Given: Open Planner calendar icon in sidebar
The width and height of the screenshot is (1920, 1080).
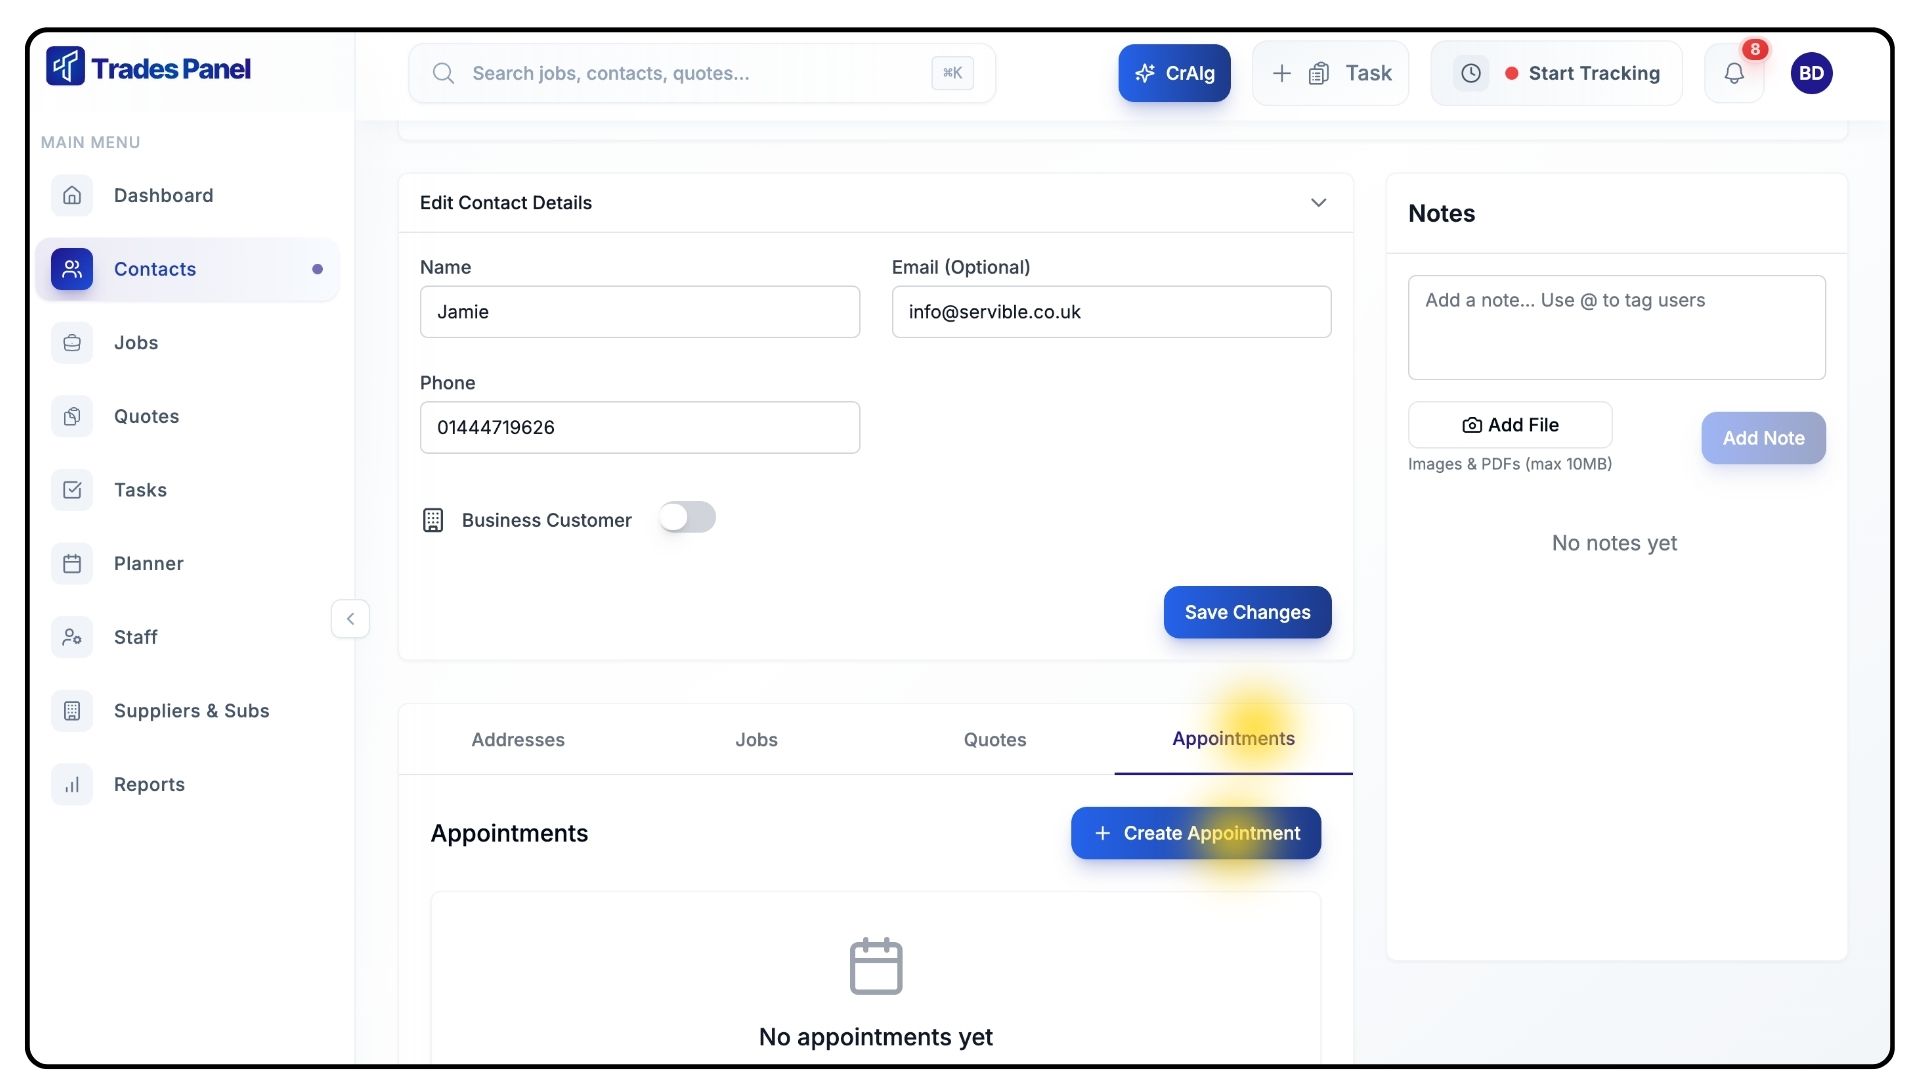Looking at the screenshot, I should [x=72, y=564].
